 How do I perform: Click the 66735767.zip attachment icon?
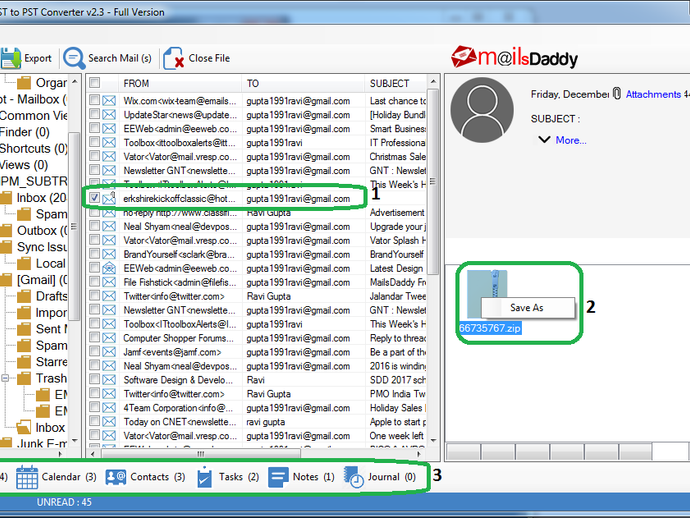click(x=486, y=294)
